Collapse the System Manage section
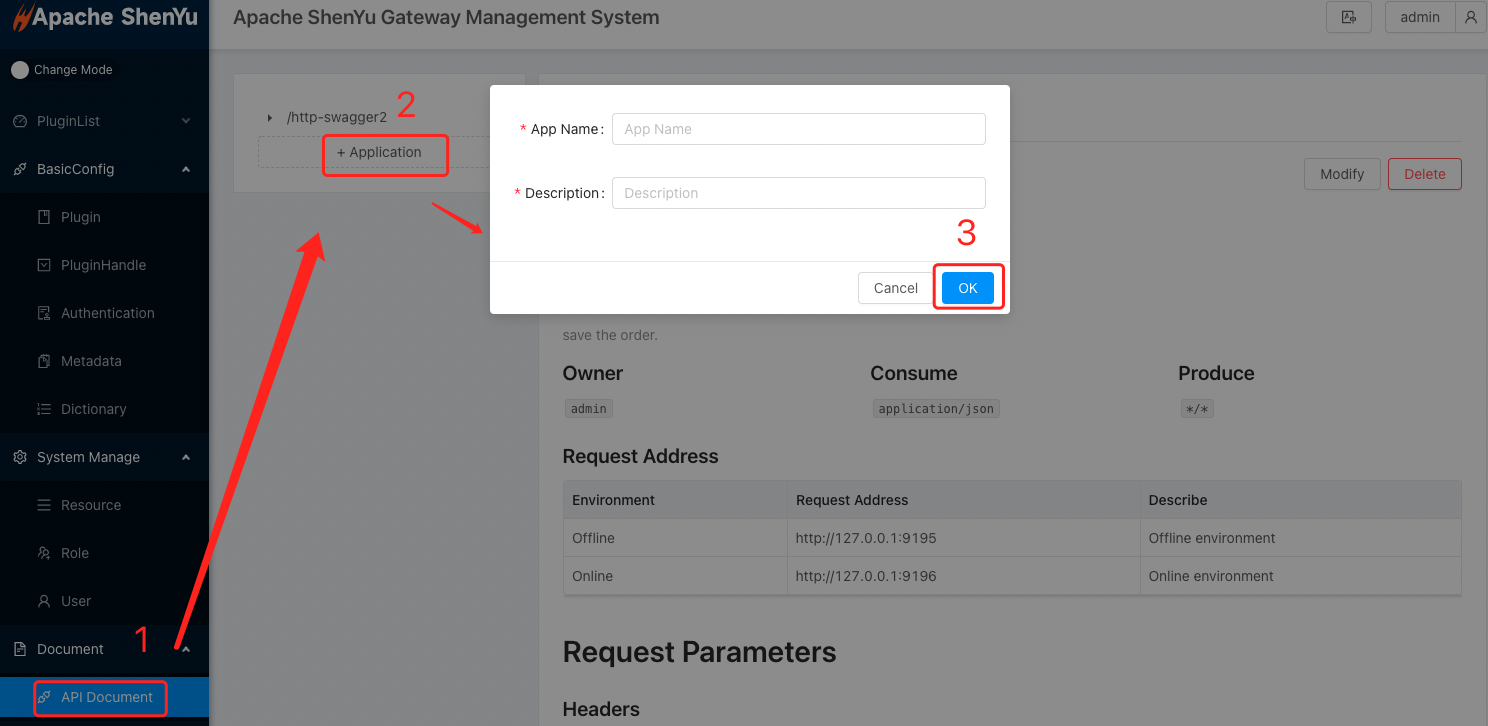Screen dimensions: 1488x726 [x=185, y=457]
